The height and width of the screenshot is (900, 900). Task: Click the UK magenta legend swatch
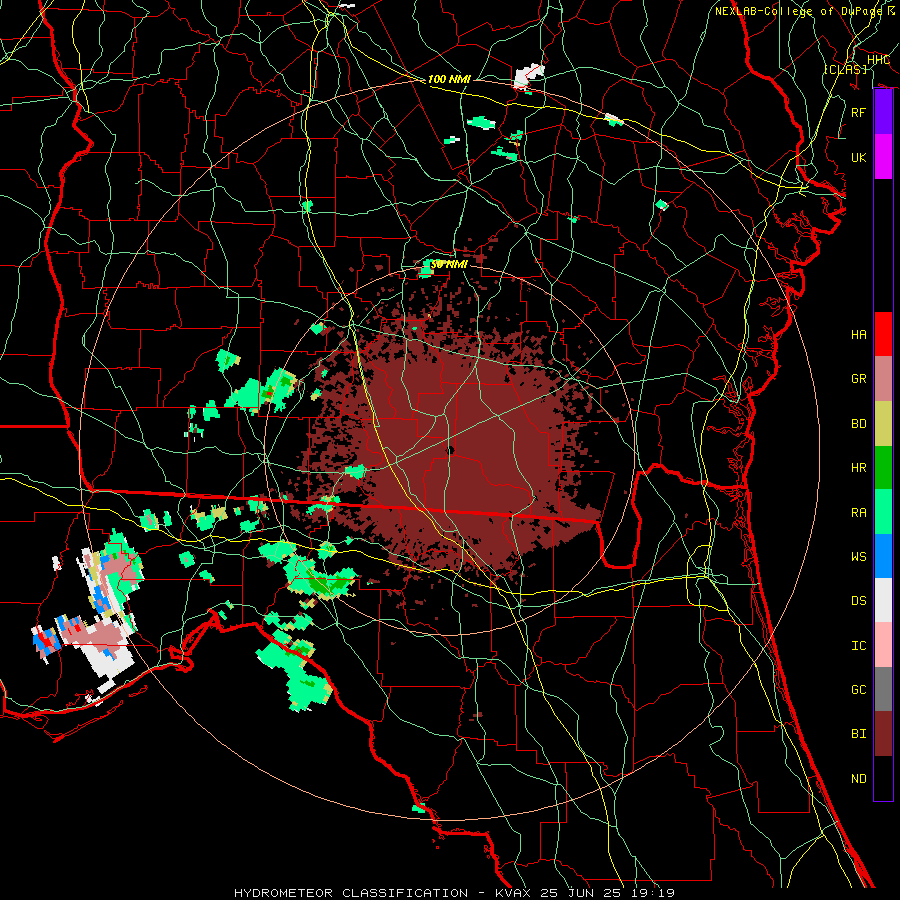tap(883, 157)
